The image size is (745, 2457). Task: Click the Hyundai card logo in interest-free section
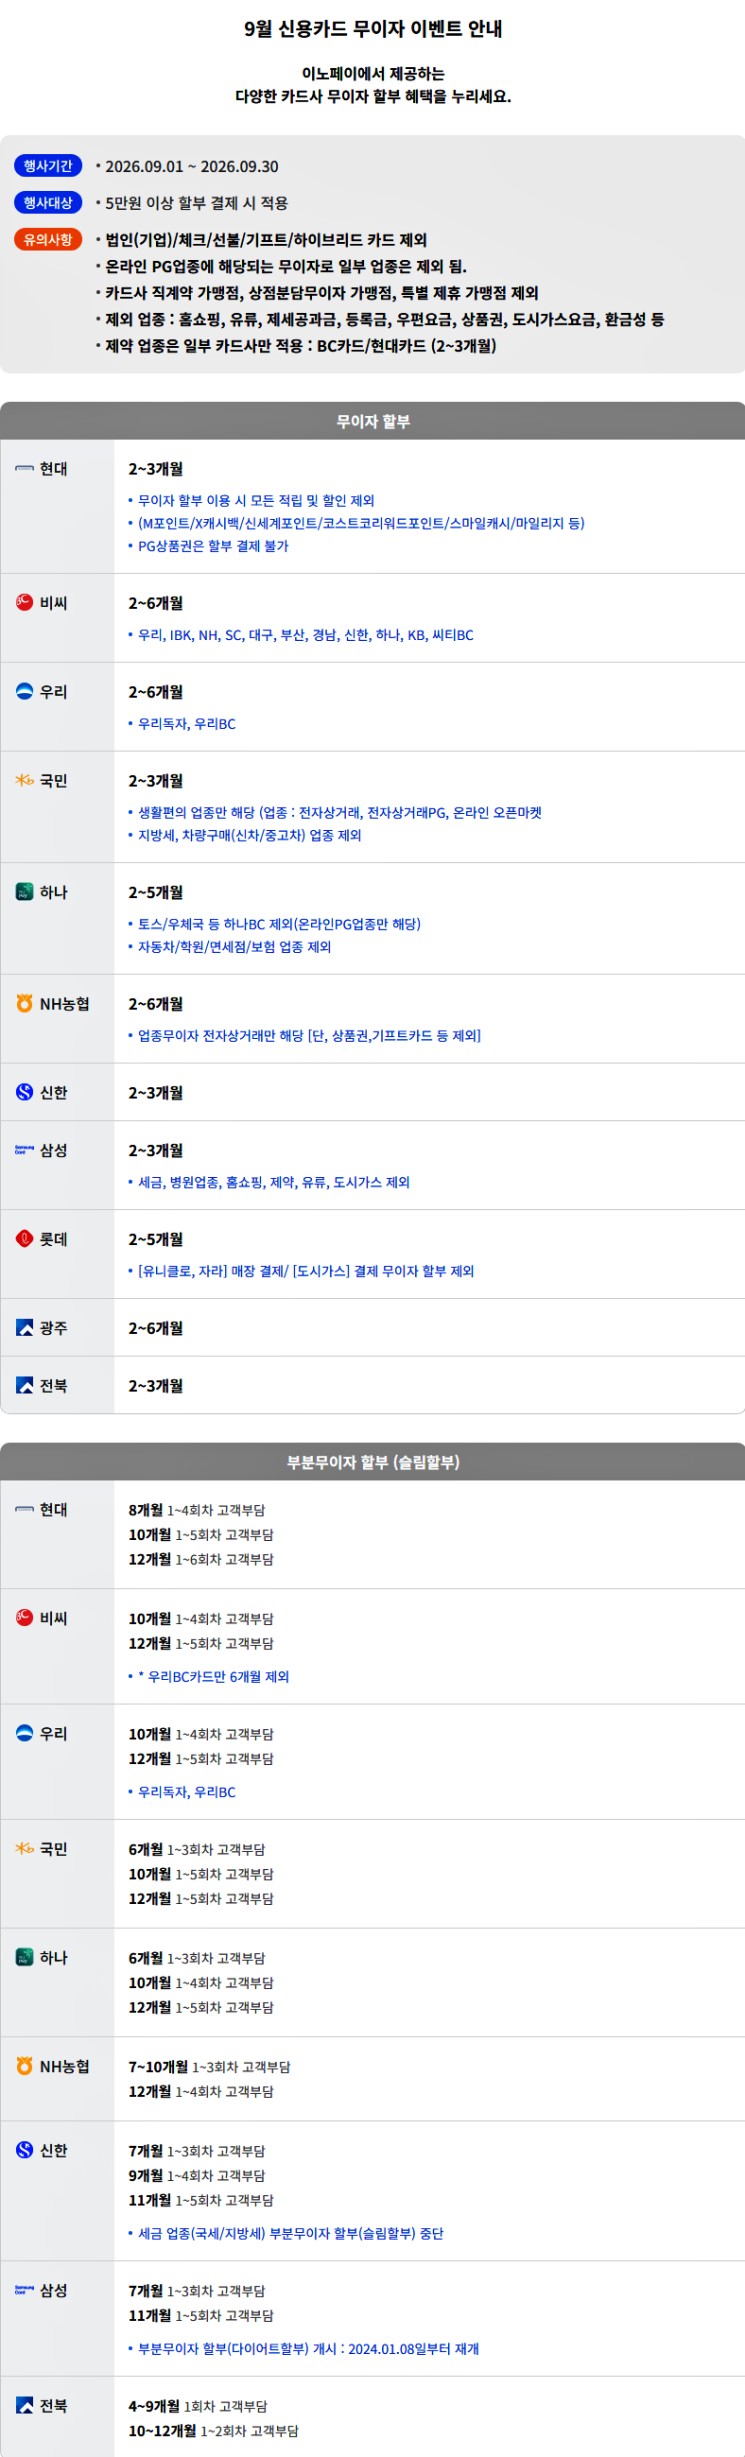pyautogui.click(x=25, y=468)
